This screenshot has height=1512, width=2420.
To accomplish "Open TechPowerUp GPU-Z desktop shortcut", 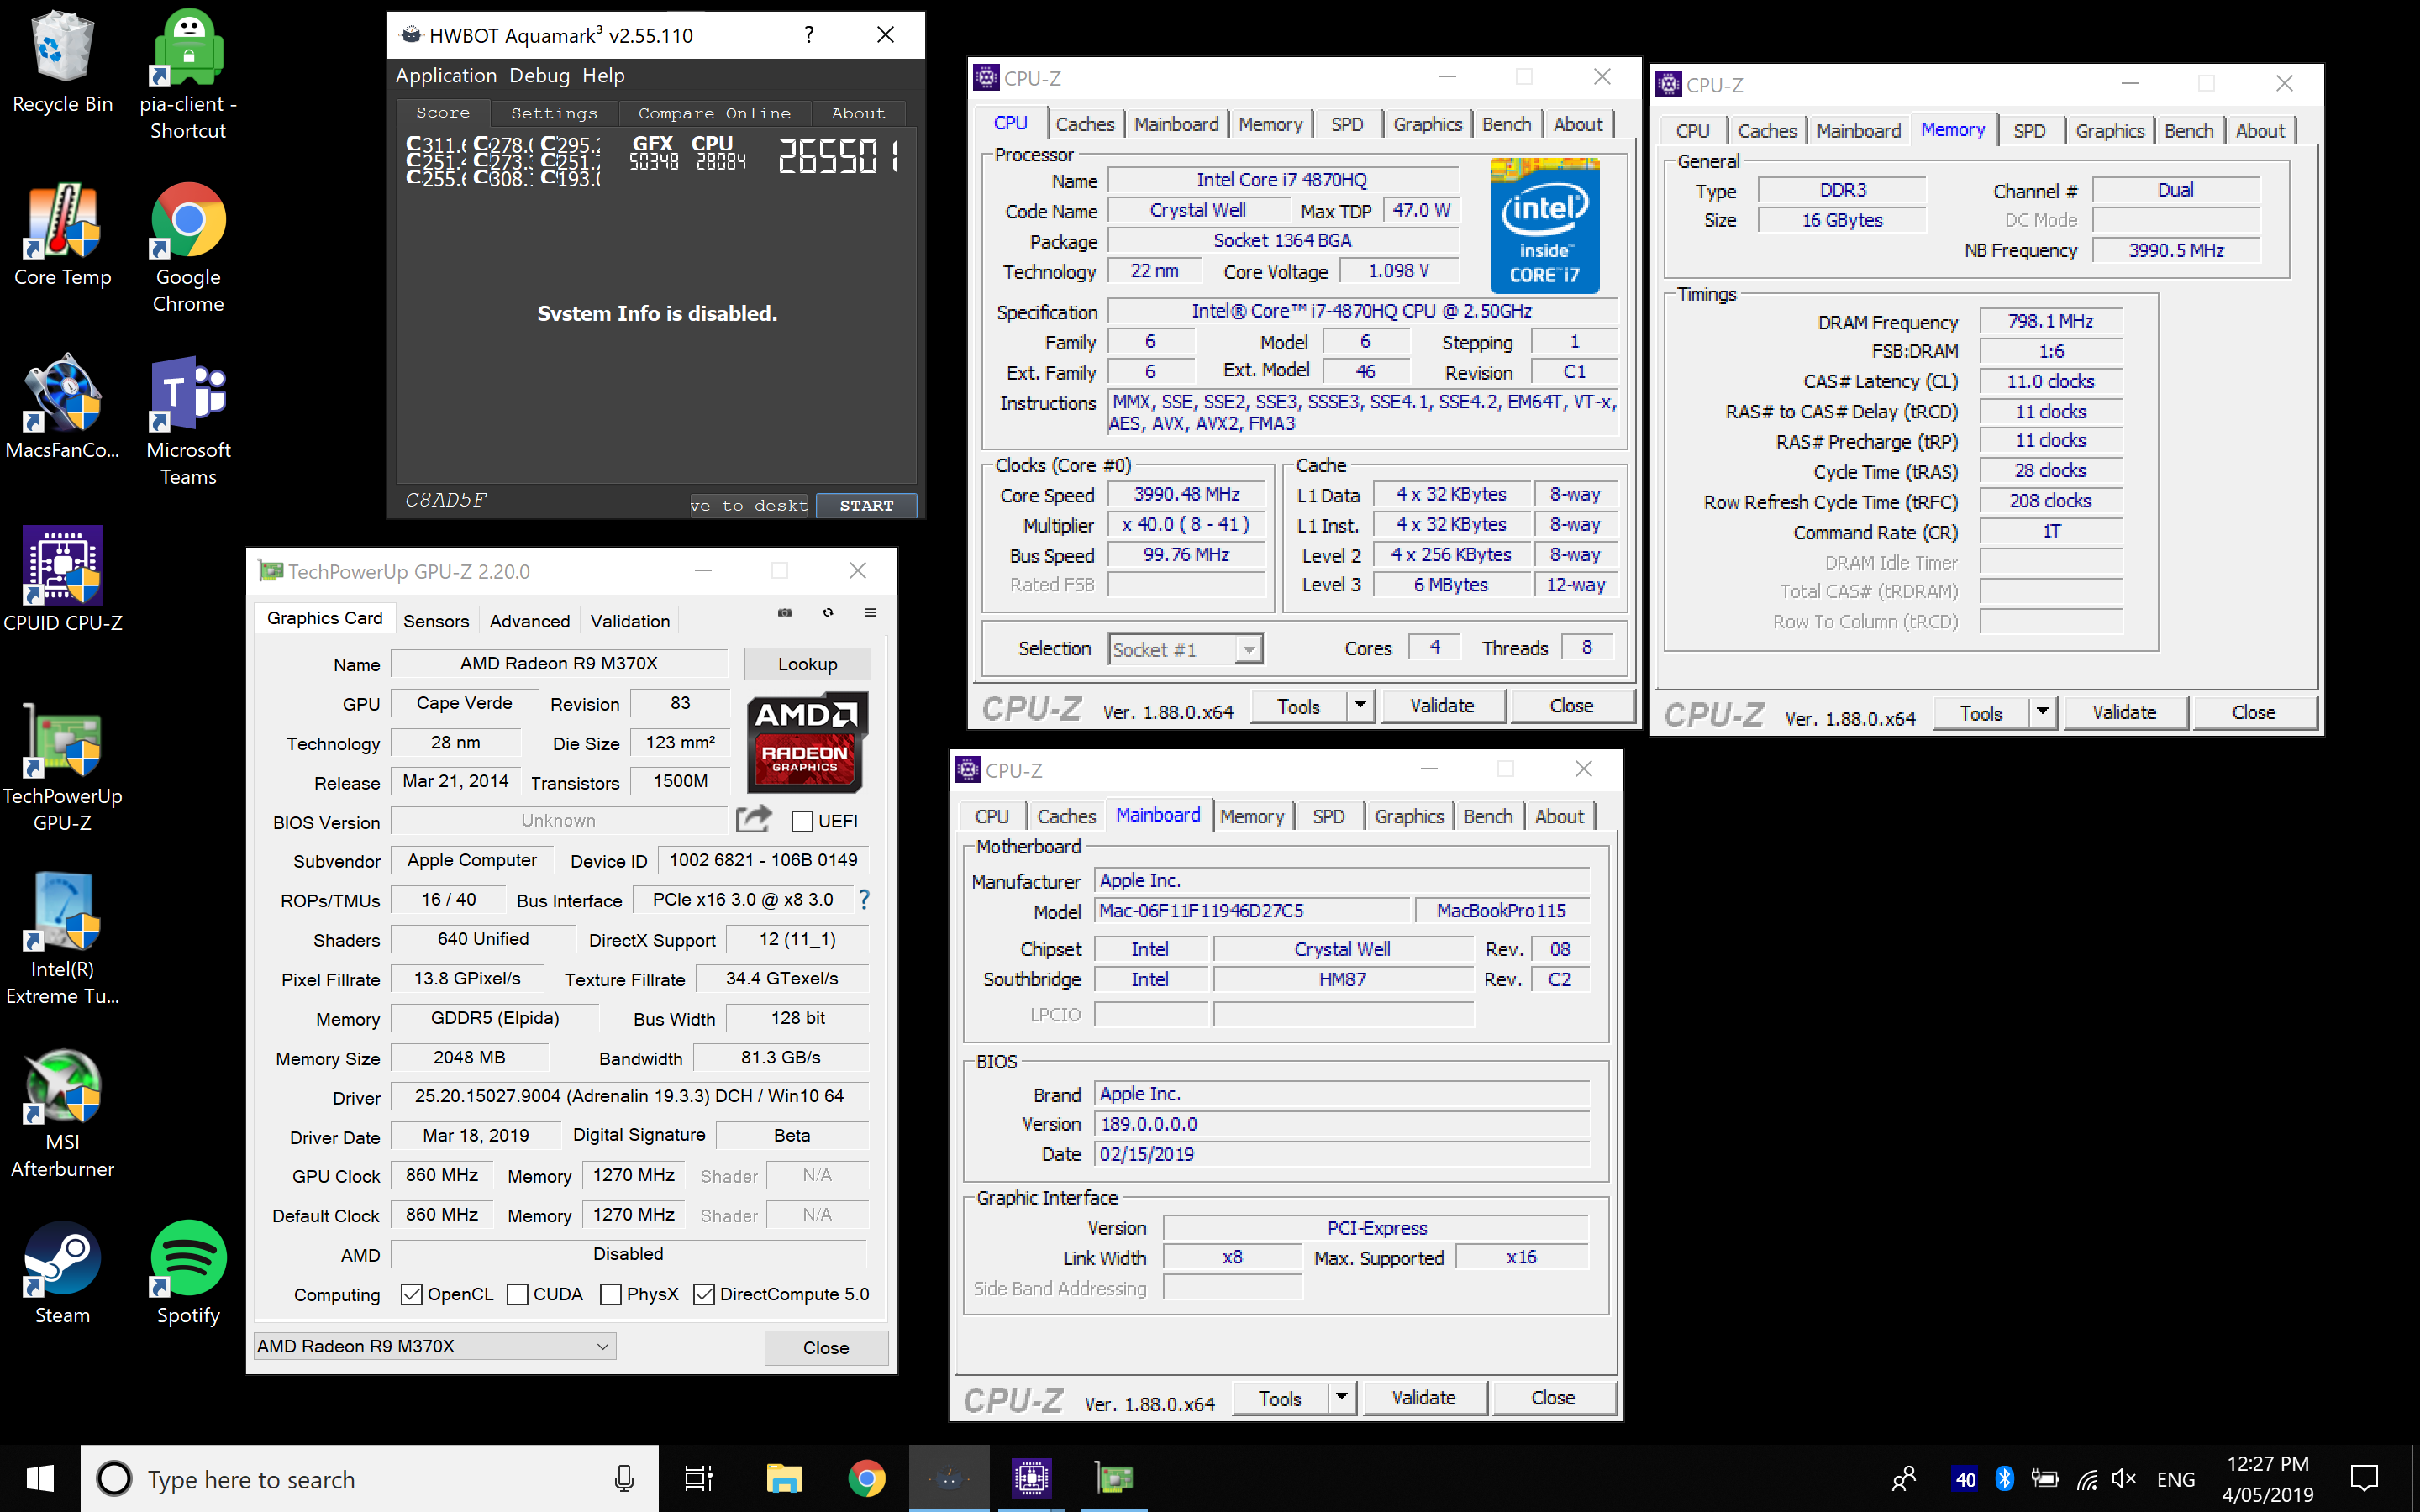I will [62, 767].
